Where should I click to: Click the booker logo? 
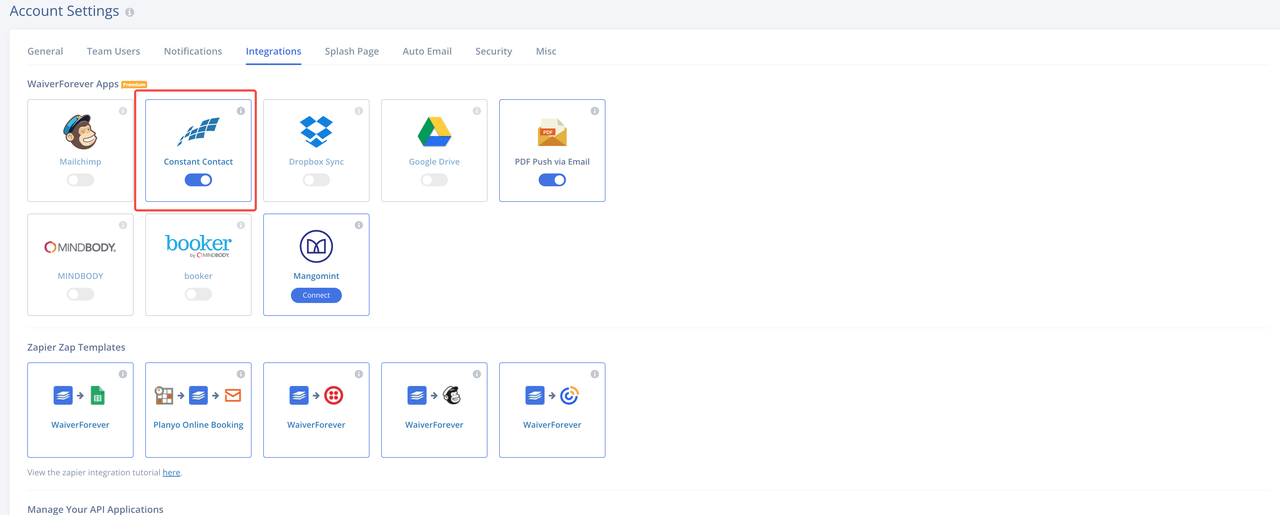[198, 246]
